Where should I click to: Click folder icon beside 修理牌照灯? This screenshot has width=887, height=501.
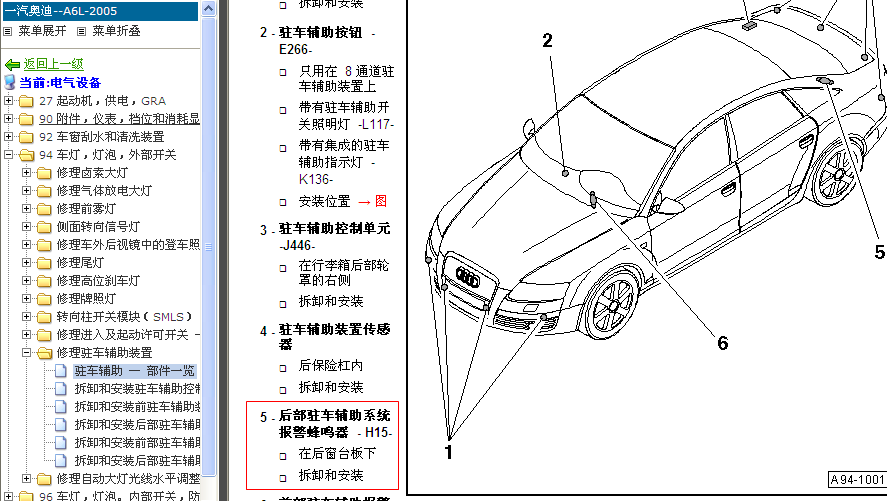tap(44, 299)
